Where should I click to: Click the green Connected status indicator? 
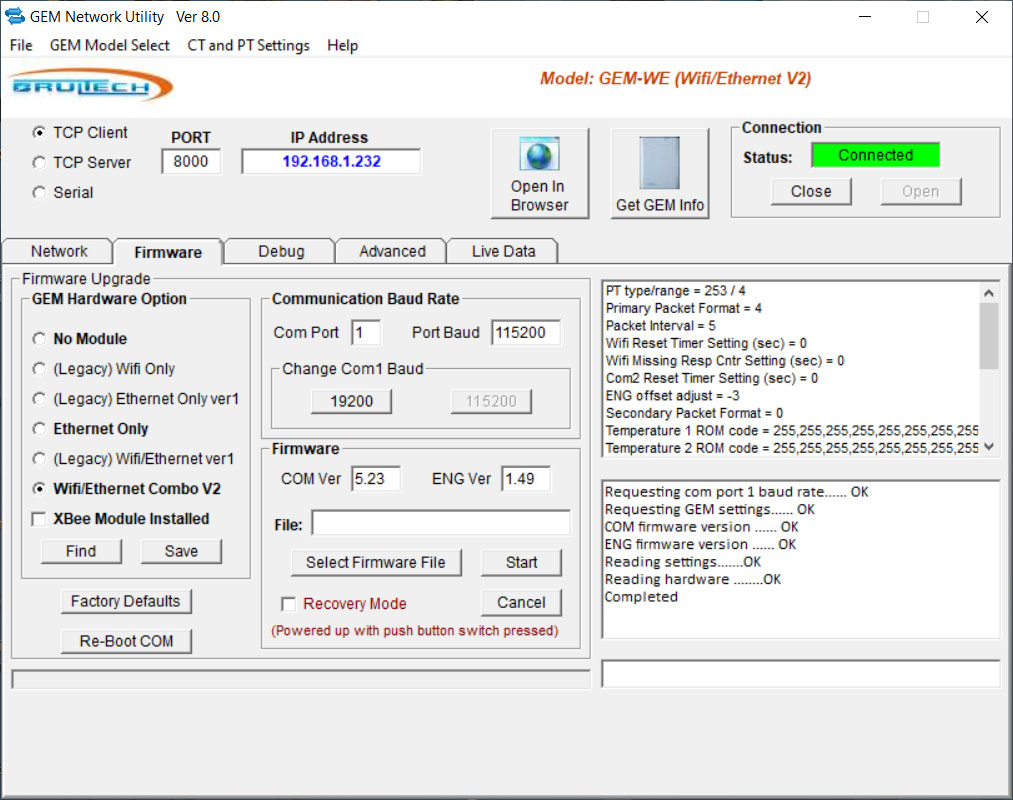tap(875, 155)
